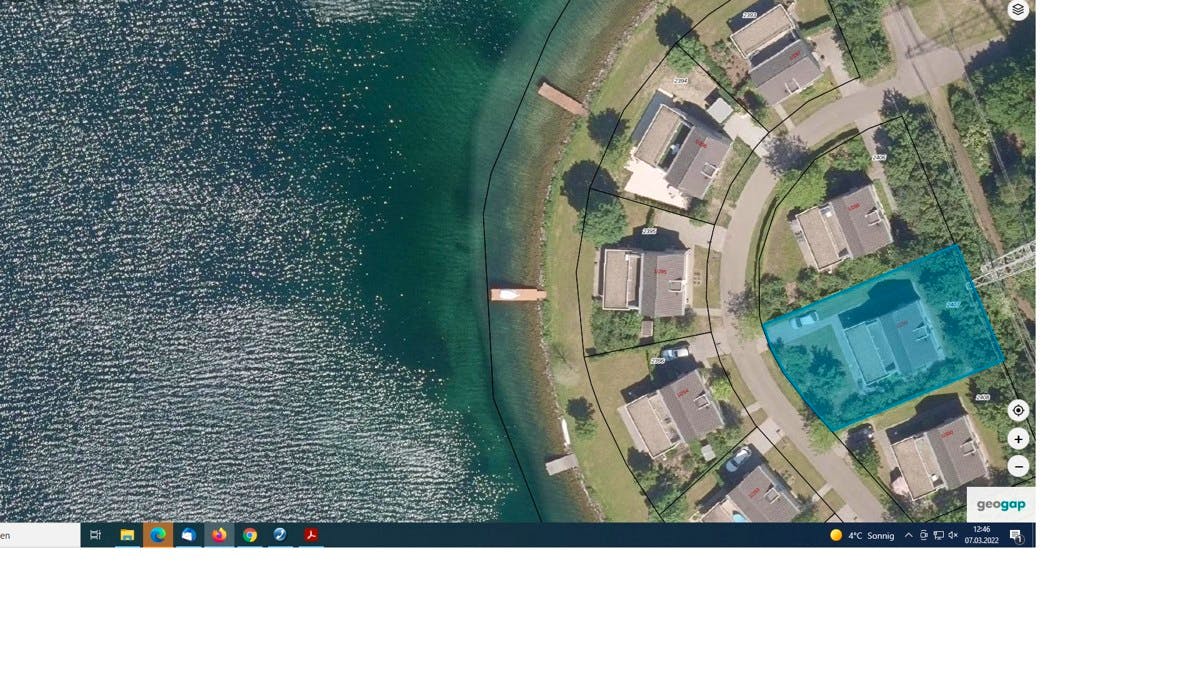Launch Google Chrome from the taskbar
The height and width of the screenshot is (675, 1200).
click(250, 535)
